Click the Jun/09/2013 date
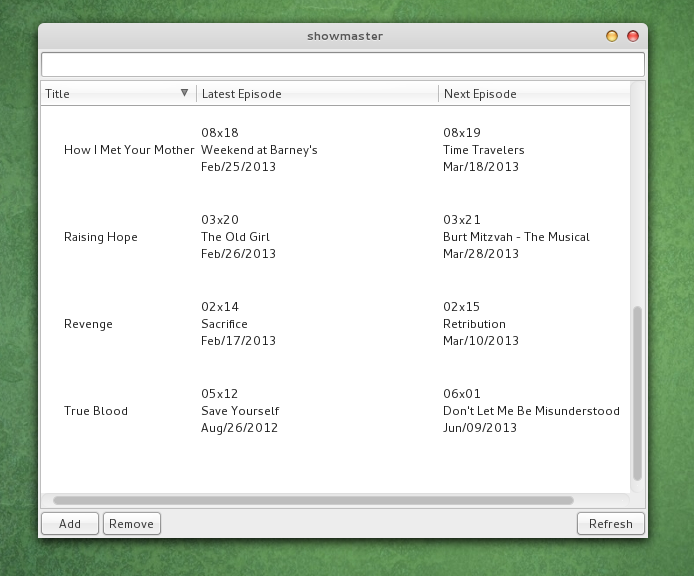 (480, 428)
